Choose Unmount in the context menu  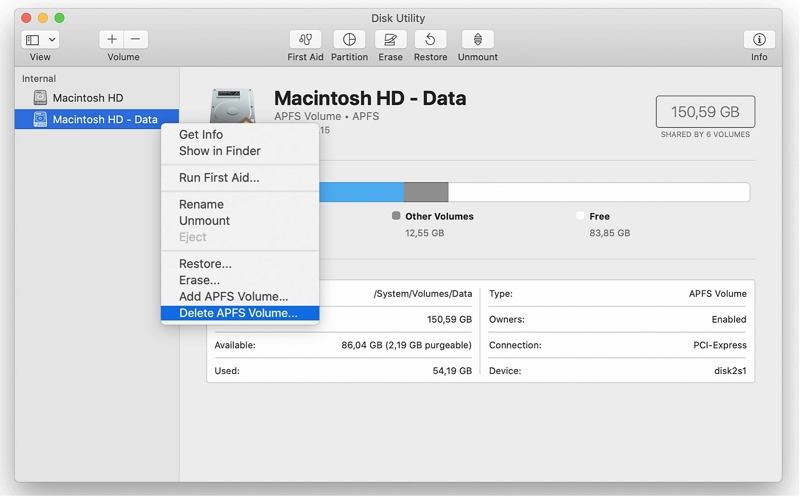240,220
